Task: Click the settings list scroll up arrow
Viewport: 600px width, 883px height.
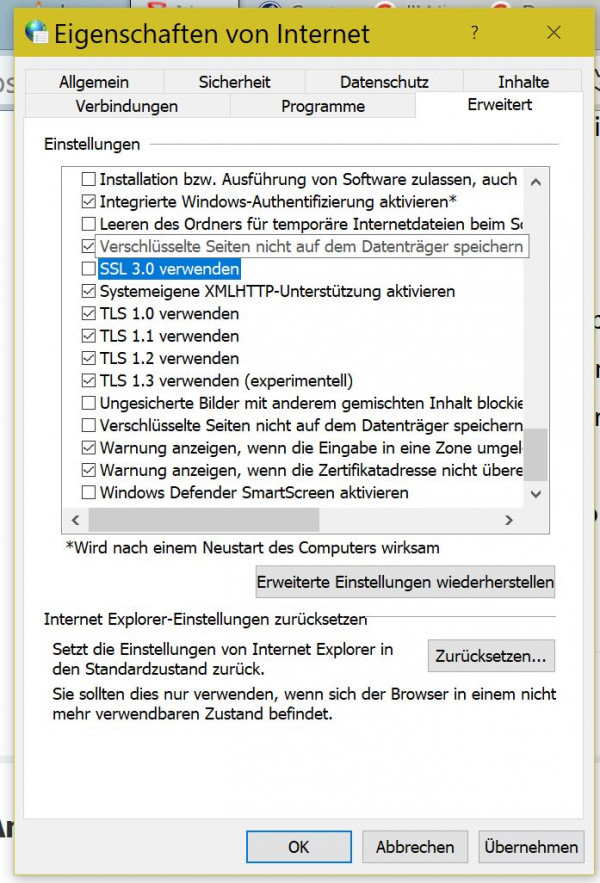Action: pos(536,182)
